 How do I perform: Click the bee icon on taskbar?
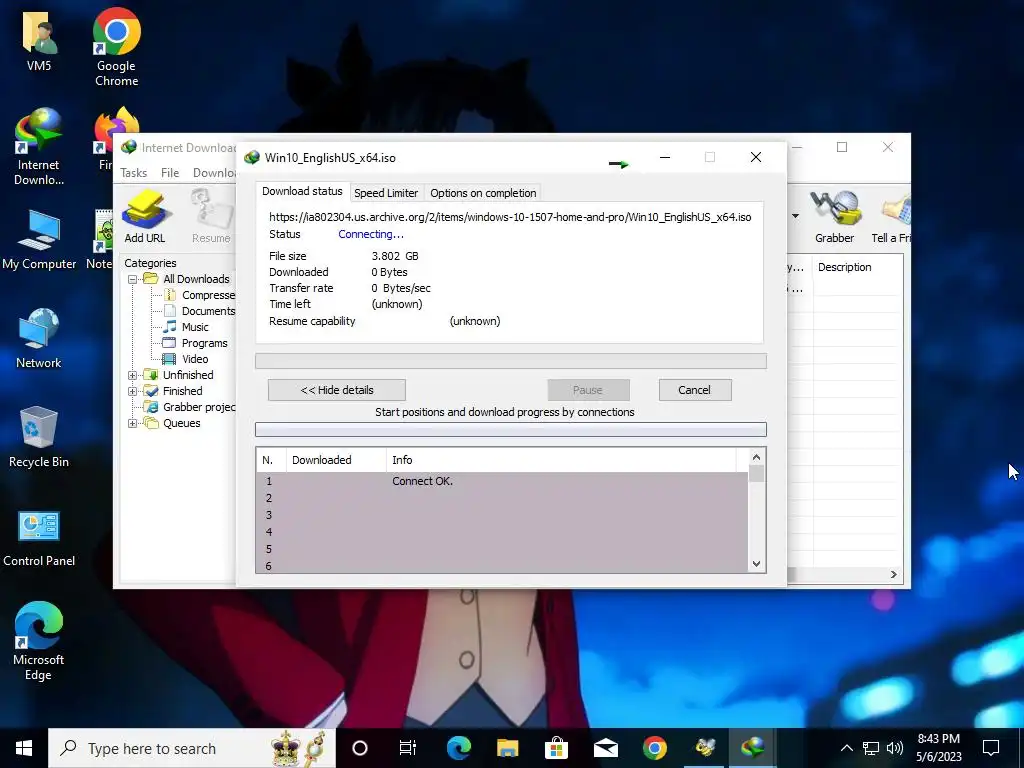pos(705,748)
